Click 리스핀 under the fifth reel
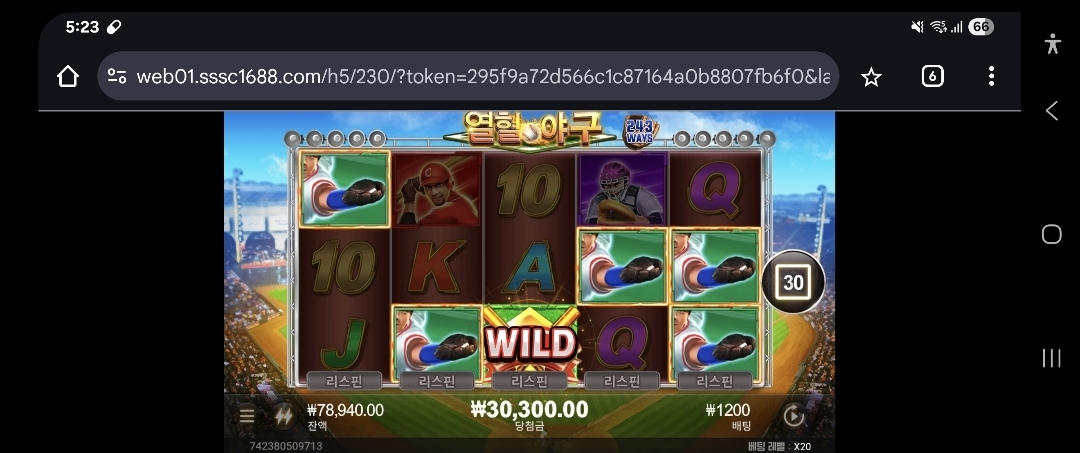The width and height of the screenshot is (1080, 453). point(715,381)
